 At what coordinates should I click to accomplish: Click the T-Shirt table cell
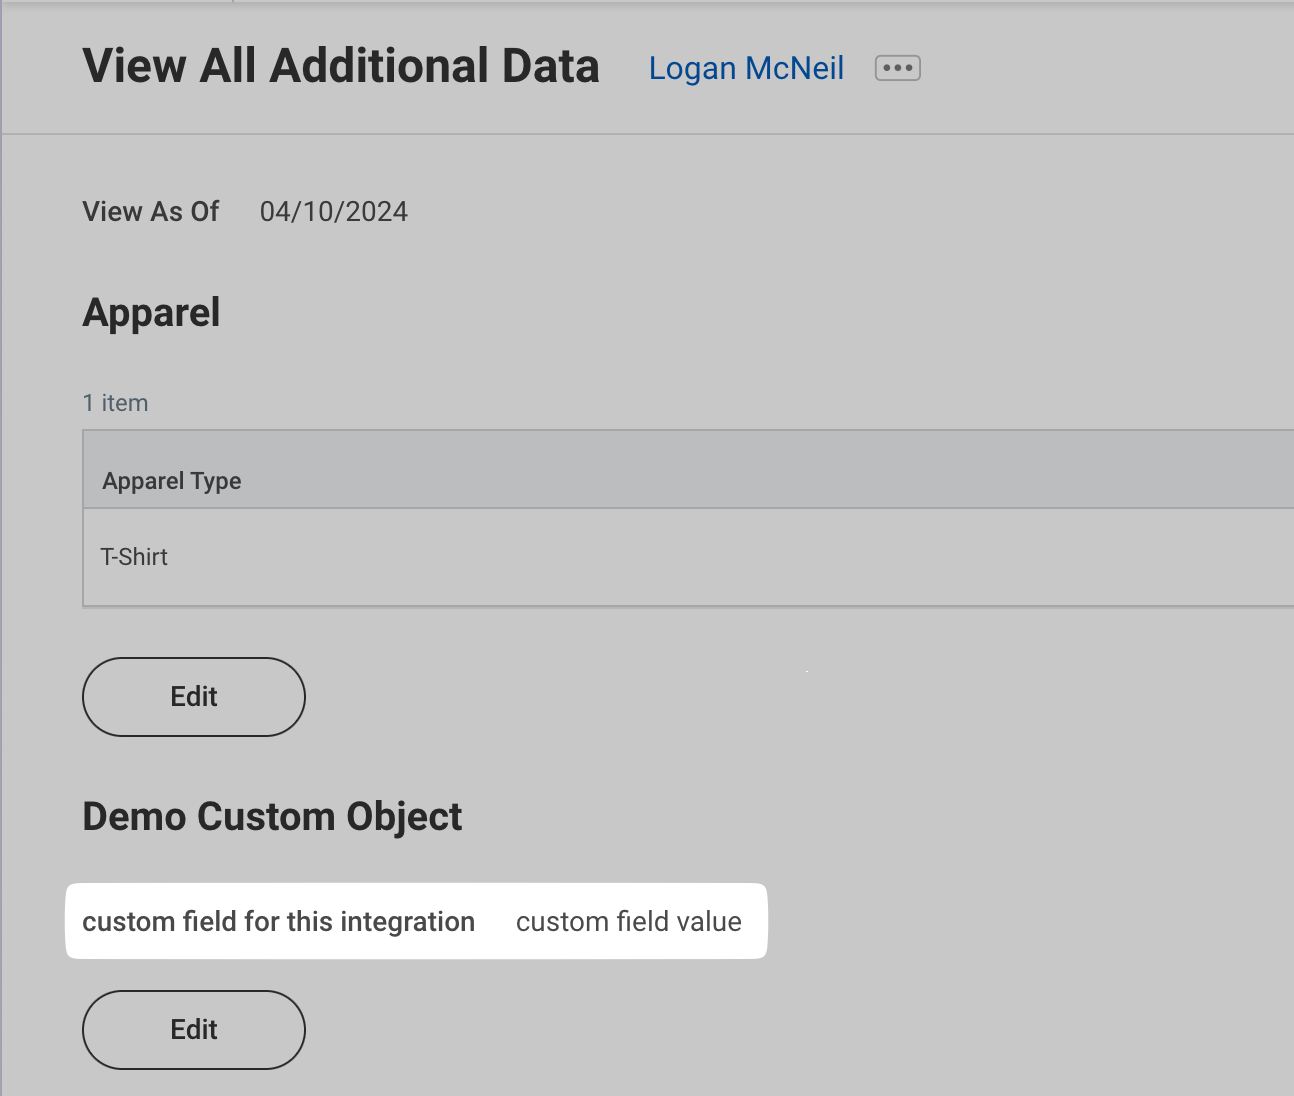coord(134,557)
